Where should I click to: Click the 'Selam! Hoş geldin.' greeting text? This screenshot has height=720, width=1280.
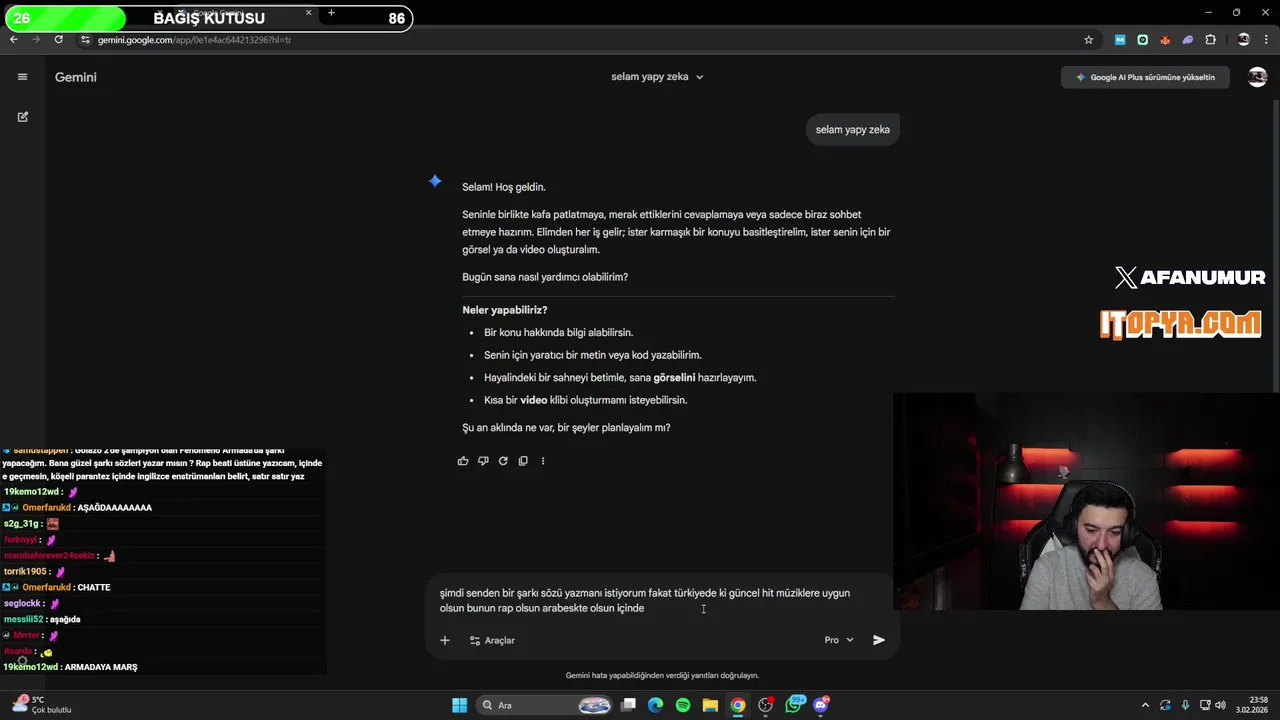[504, 187]
